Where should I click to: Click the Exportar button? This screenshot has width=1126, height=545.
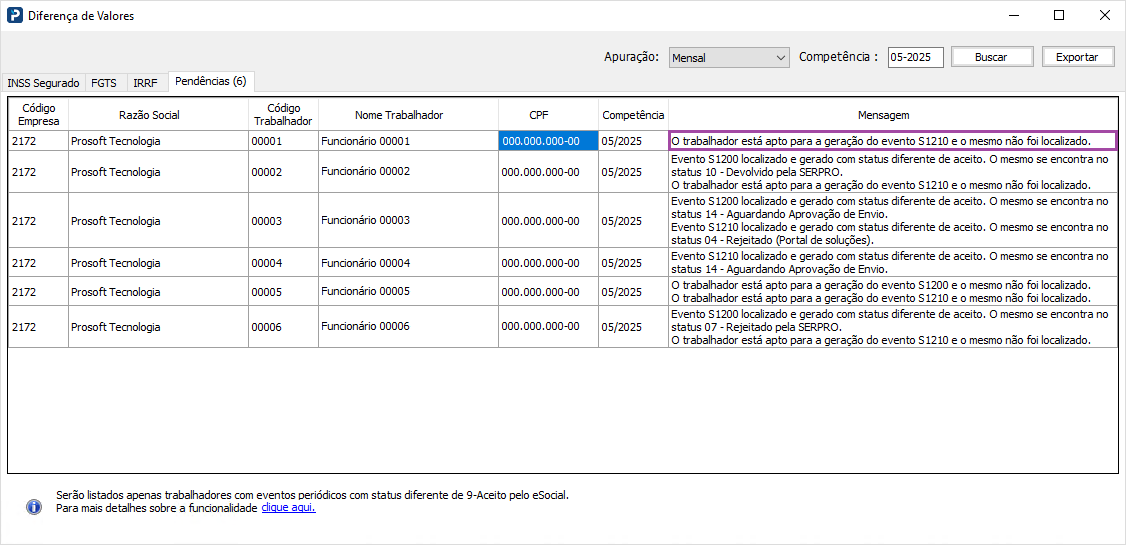coord(1077,57)
